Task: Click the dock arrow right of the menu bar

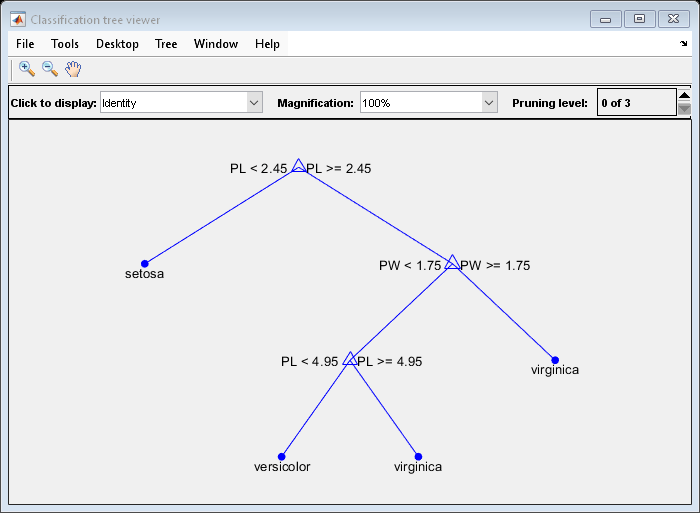Action: coord(684,44)
